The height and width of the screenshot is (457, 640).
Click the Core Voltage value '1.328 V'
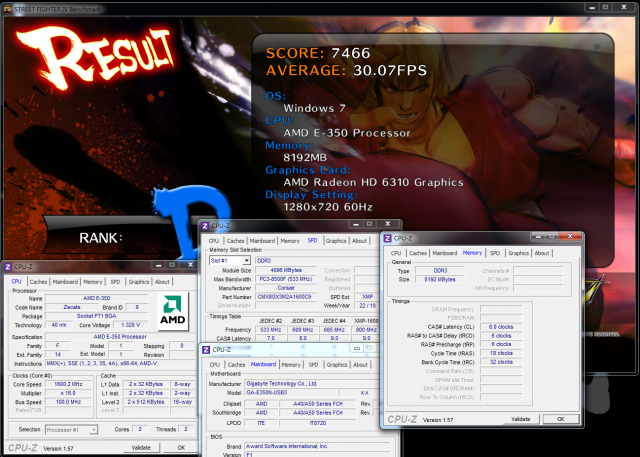(131, 325)
